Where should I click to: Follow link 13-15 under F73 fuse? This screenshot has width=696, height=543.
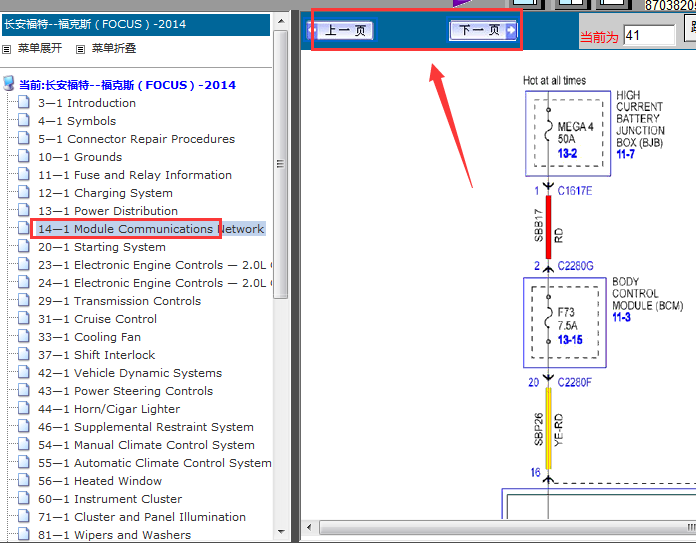point(570,340)
